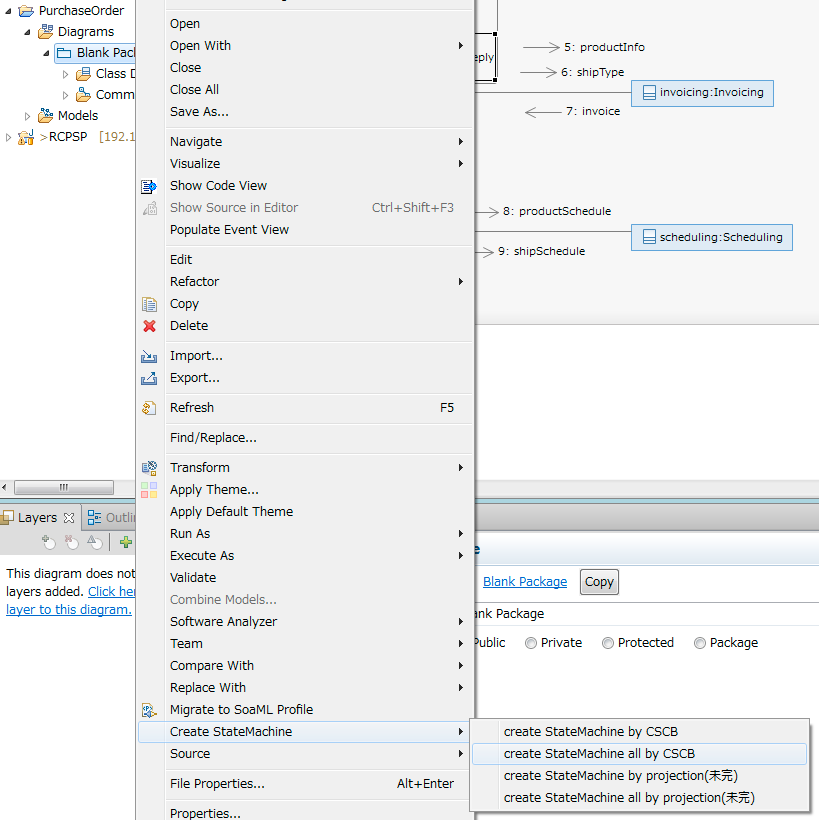Switch to the Layers tab
819x820 pixels.
(x=37, y=518)
